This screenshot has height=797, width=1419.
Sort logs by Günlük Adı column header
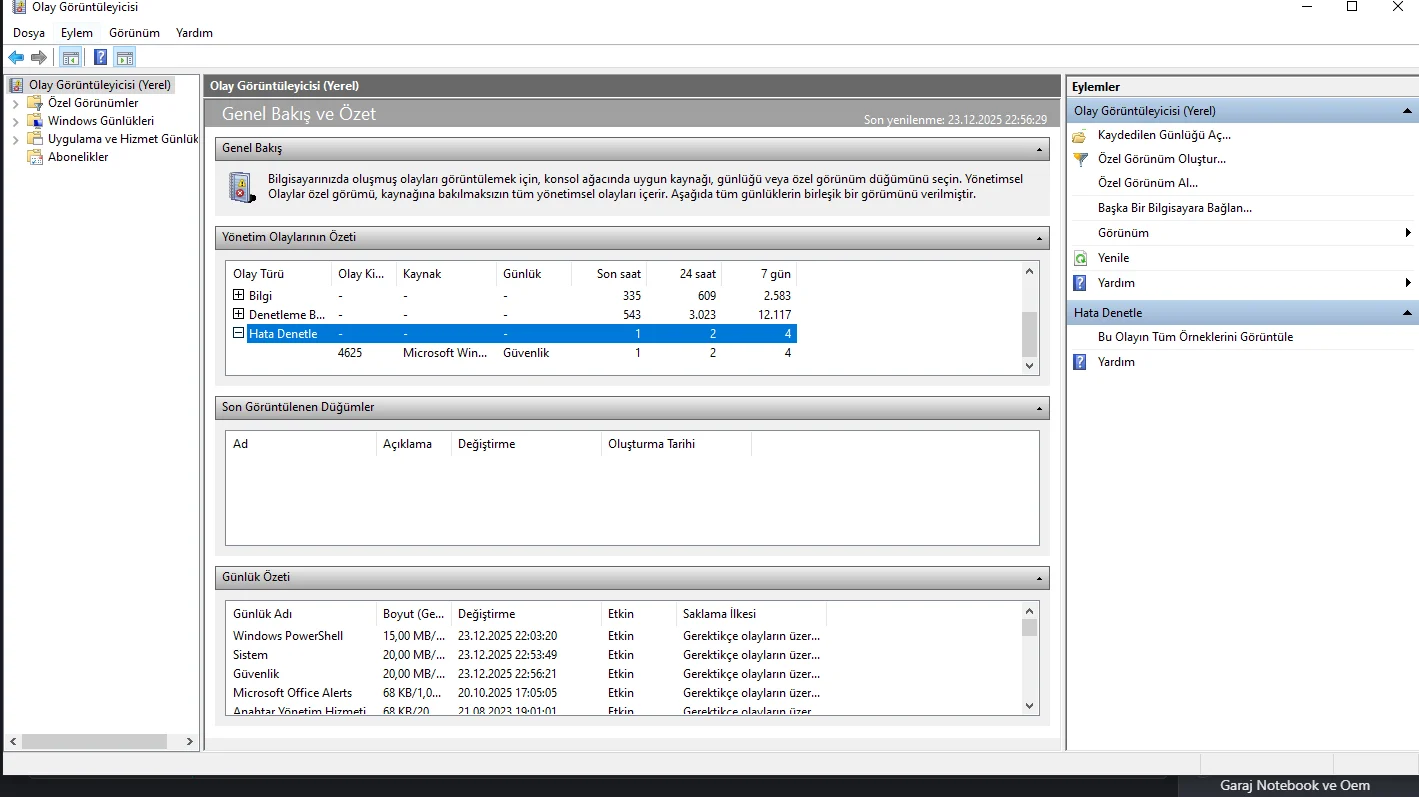(302, 614)
